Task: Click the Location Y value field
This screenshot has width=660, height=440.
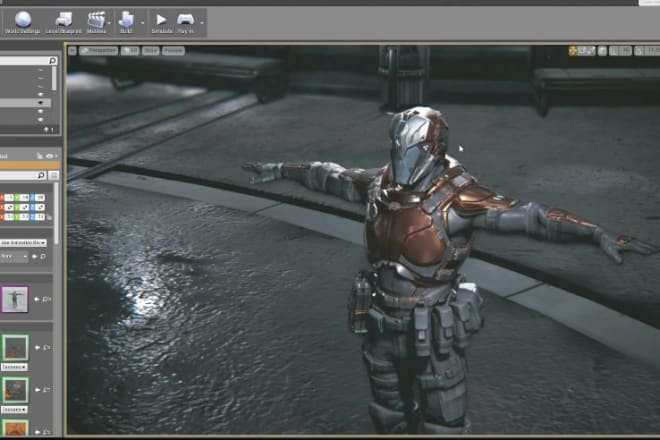Action: [x=24, y=198]
